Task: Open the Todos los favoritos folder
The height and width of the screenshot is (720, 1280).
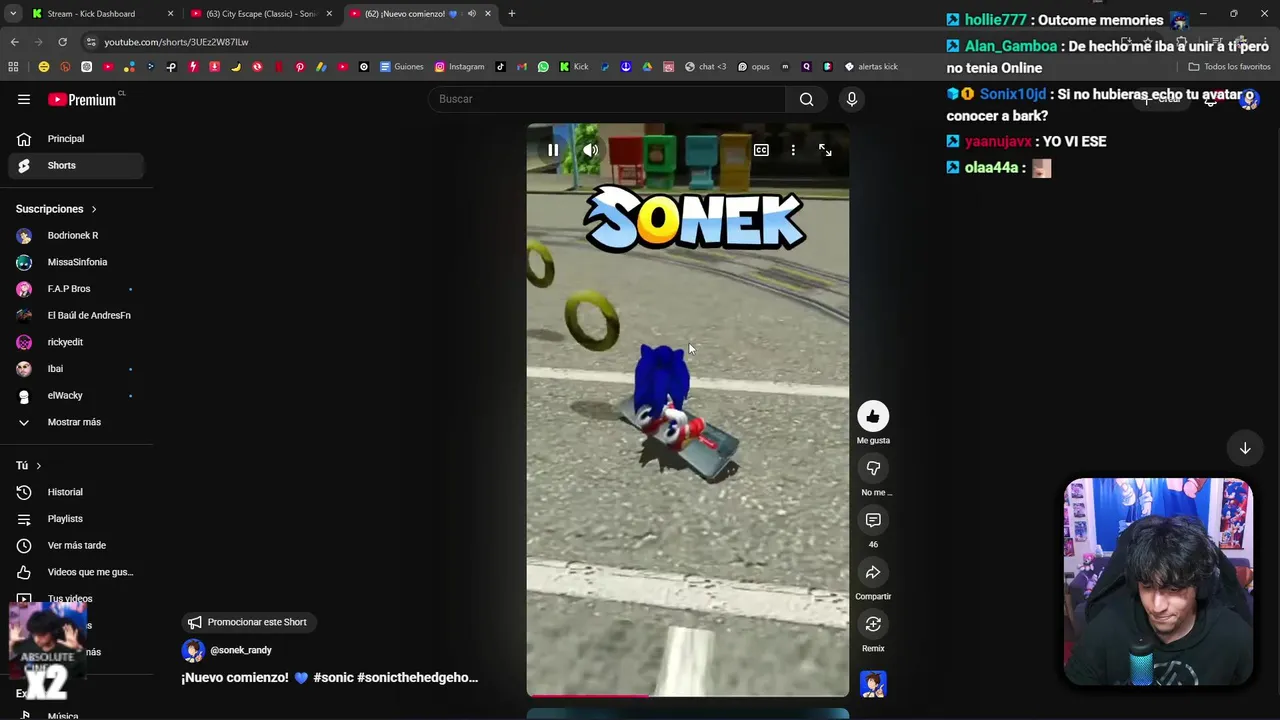Action: point(1229,67)
